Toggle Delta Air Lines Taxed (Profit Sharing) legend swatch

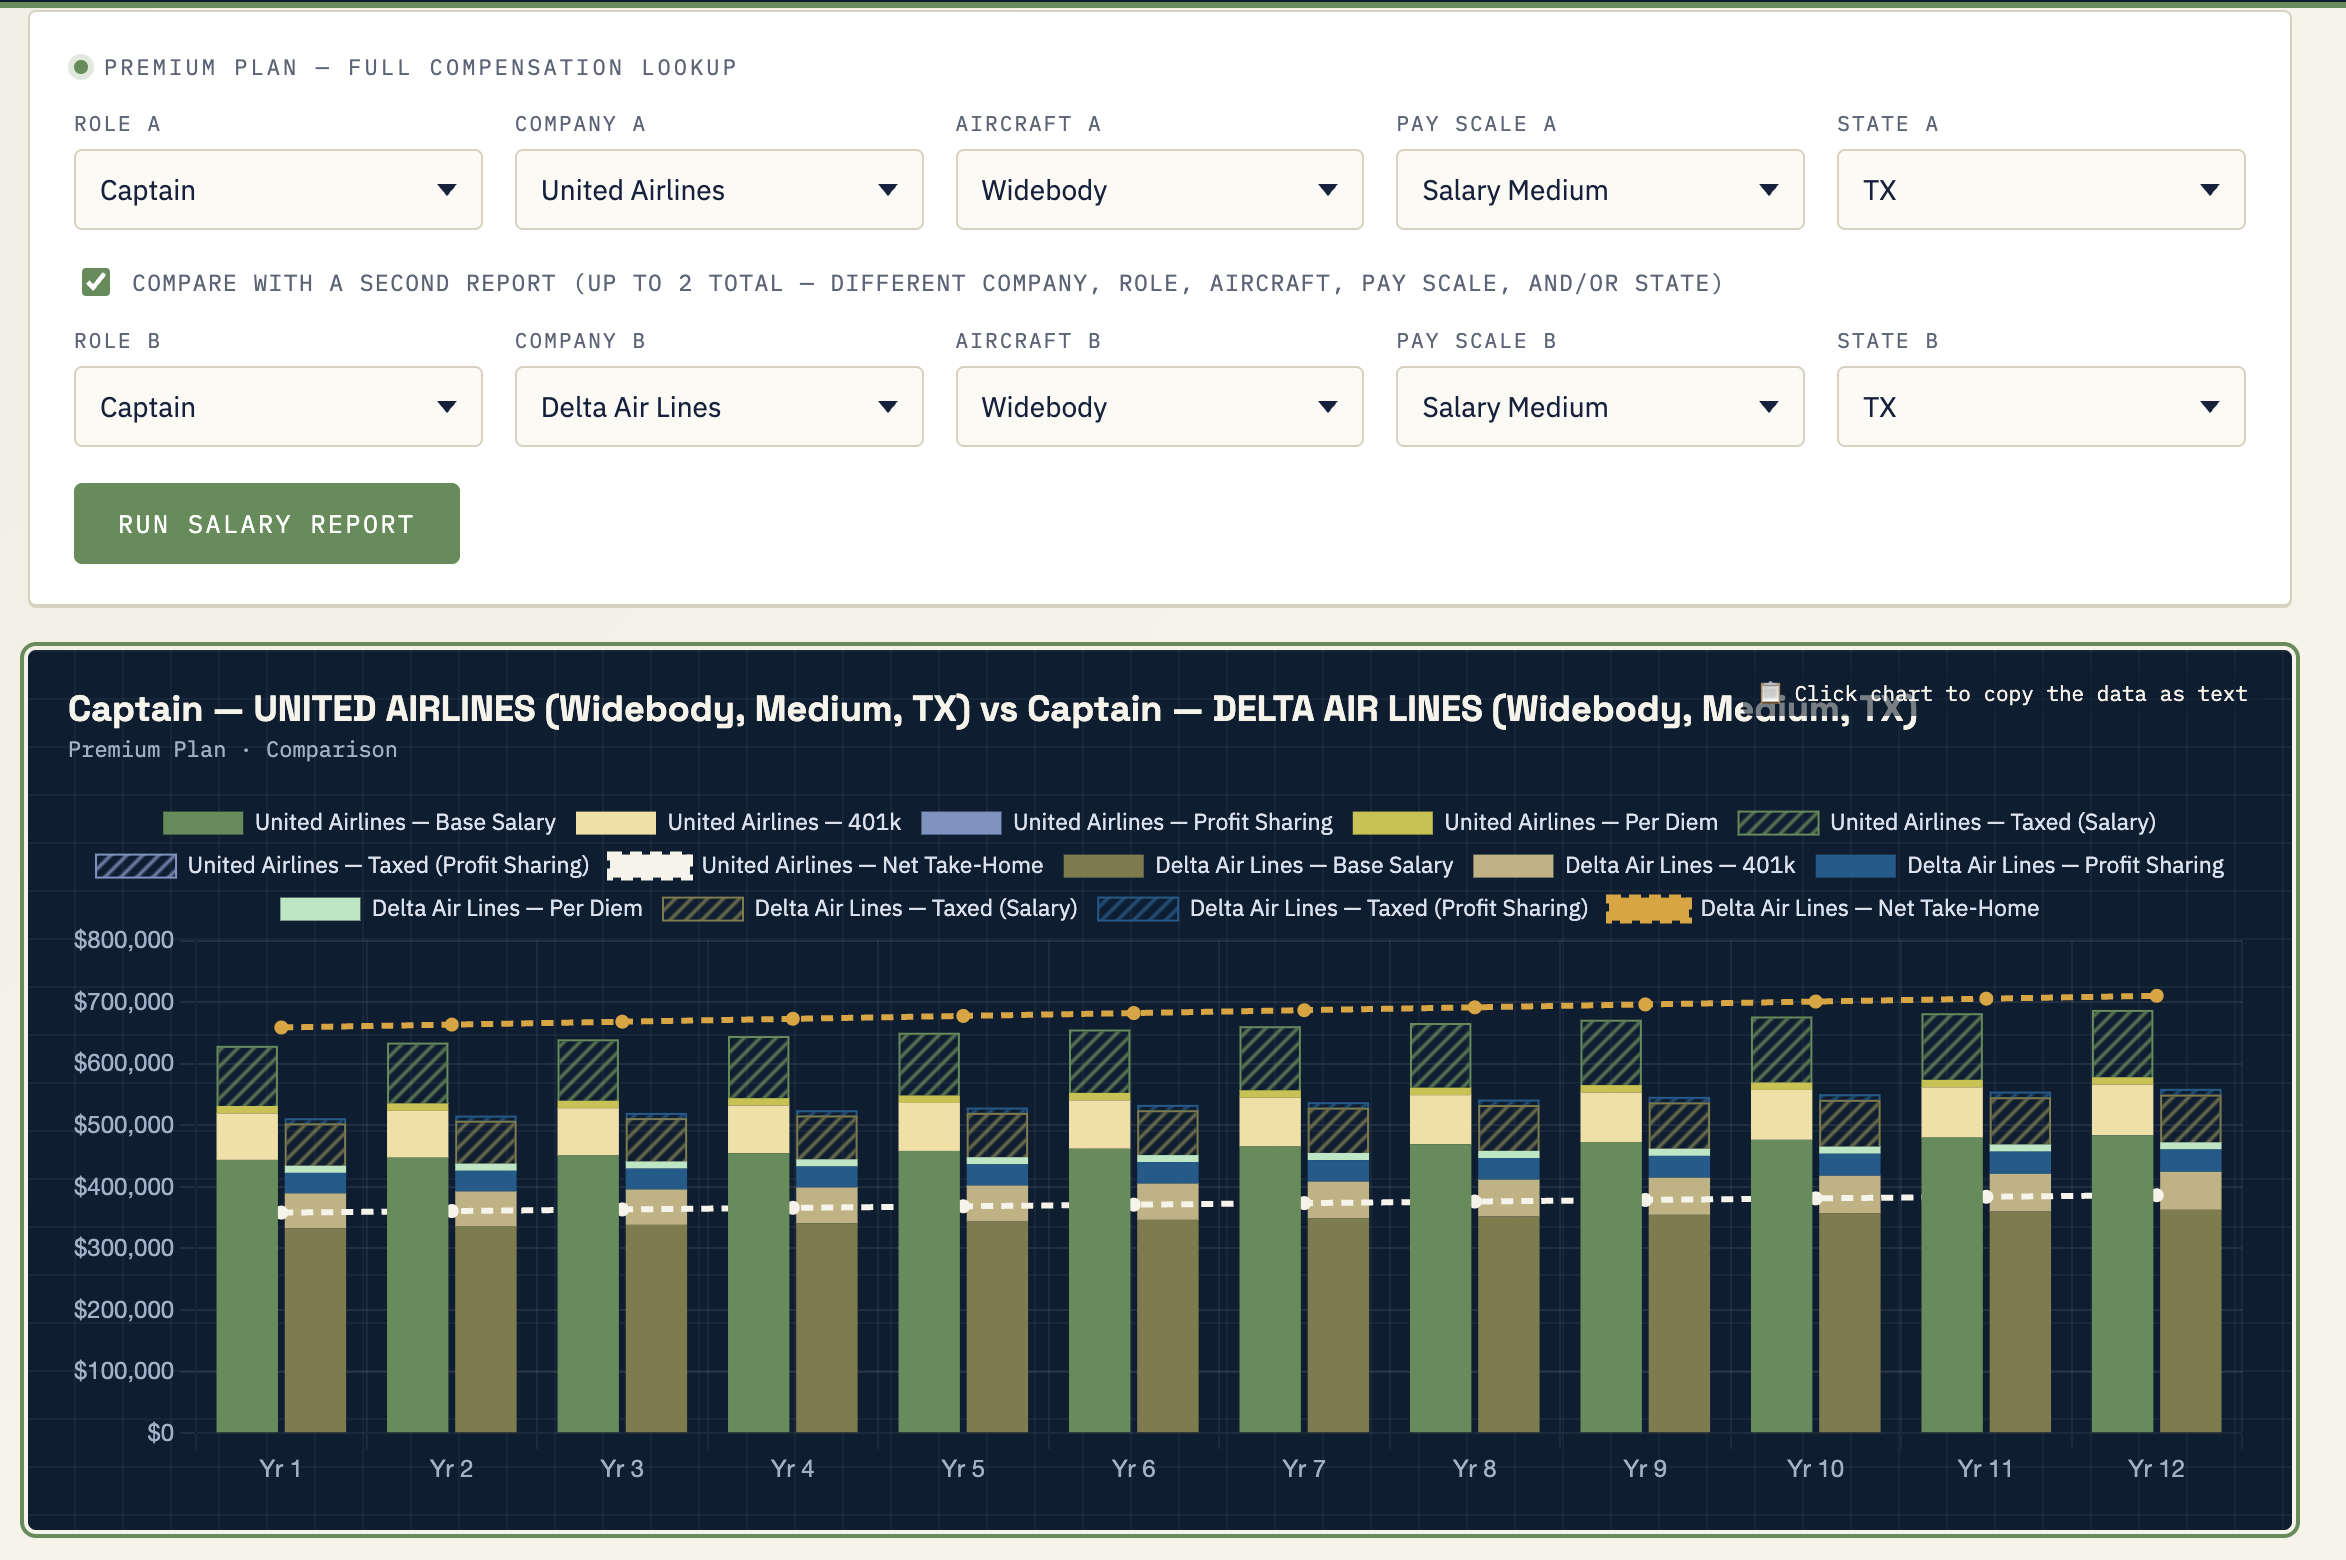[1138, 909]
